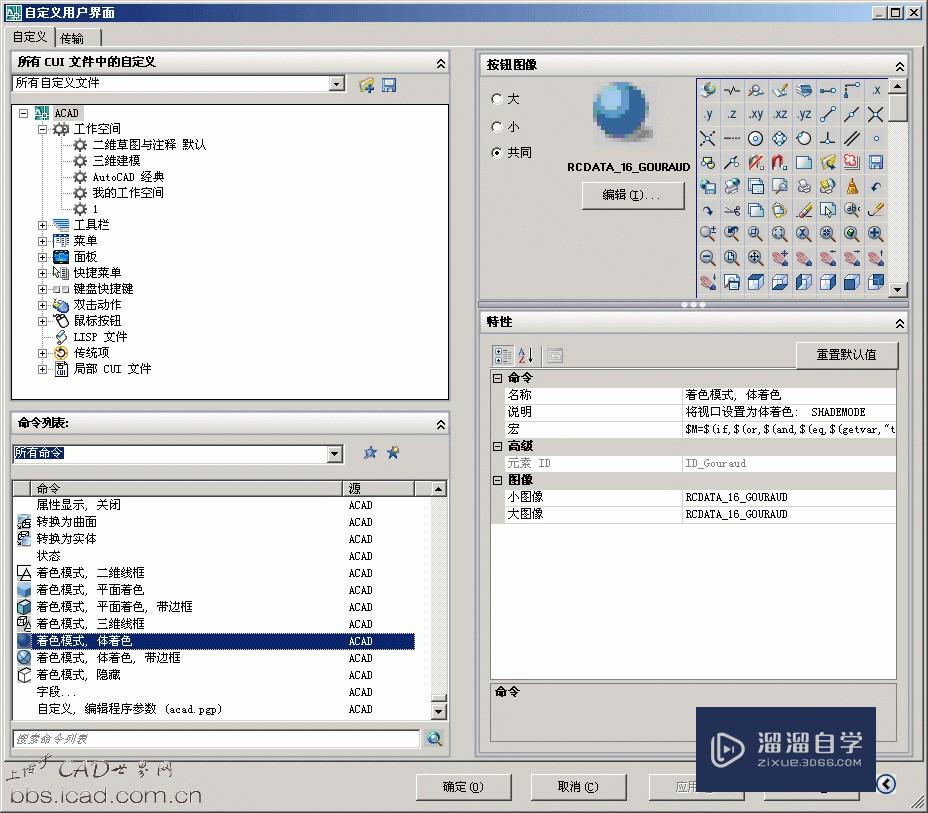Select the magnet snap icon in the button palette
The image size is (928, 813).
click(780, 161)
